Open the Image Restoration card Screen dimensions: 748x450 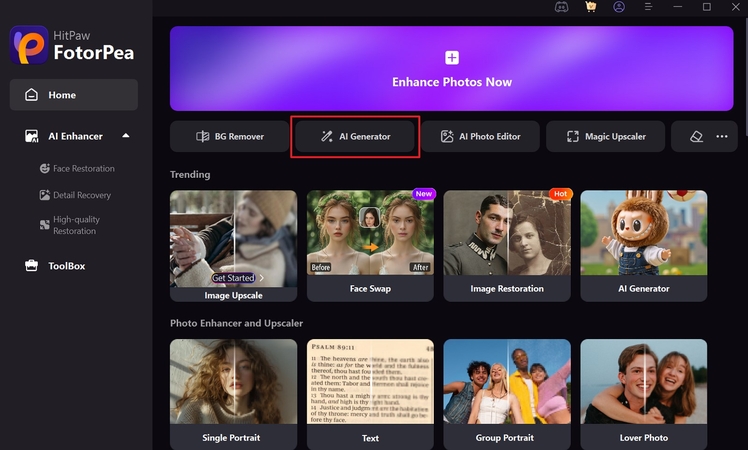tap(507, 246)
